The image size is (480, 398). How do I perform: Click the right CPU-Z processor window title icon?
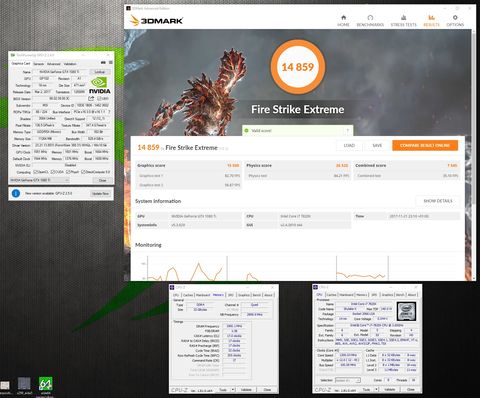pos(315,287)
